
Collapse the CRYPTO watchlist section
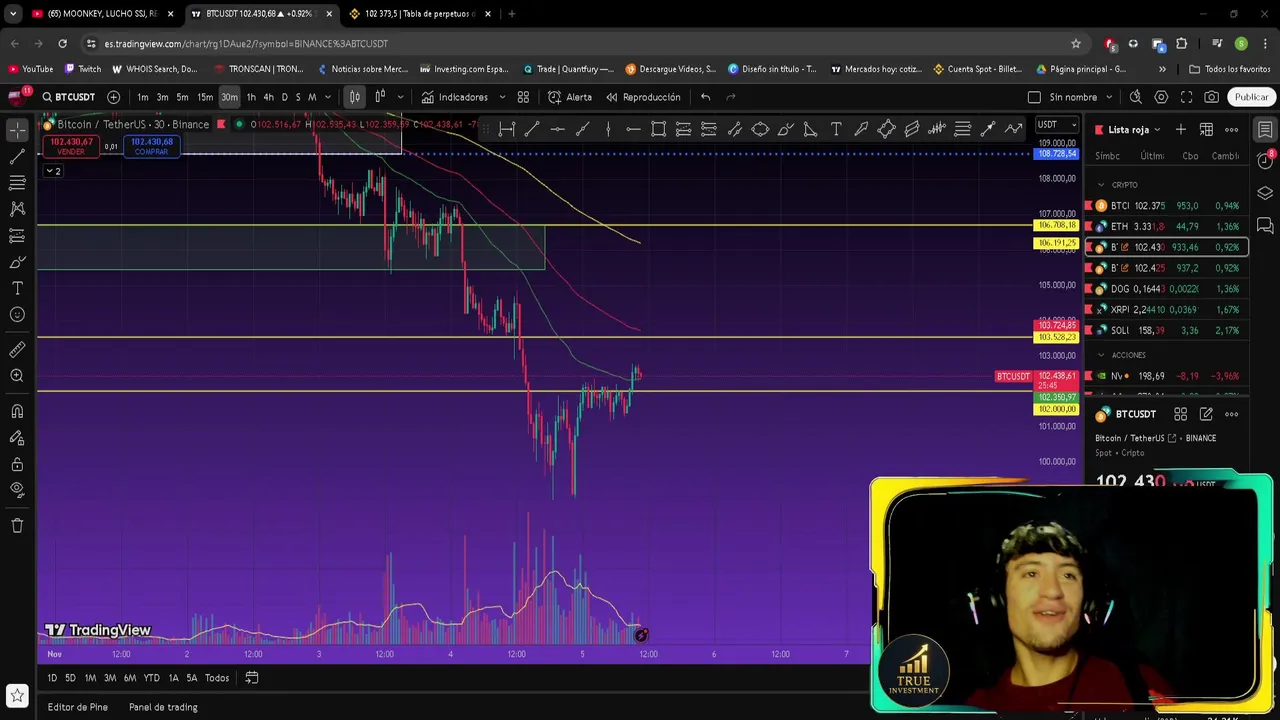[x=1101, y=185]
